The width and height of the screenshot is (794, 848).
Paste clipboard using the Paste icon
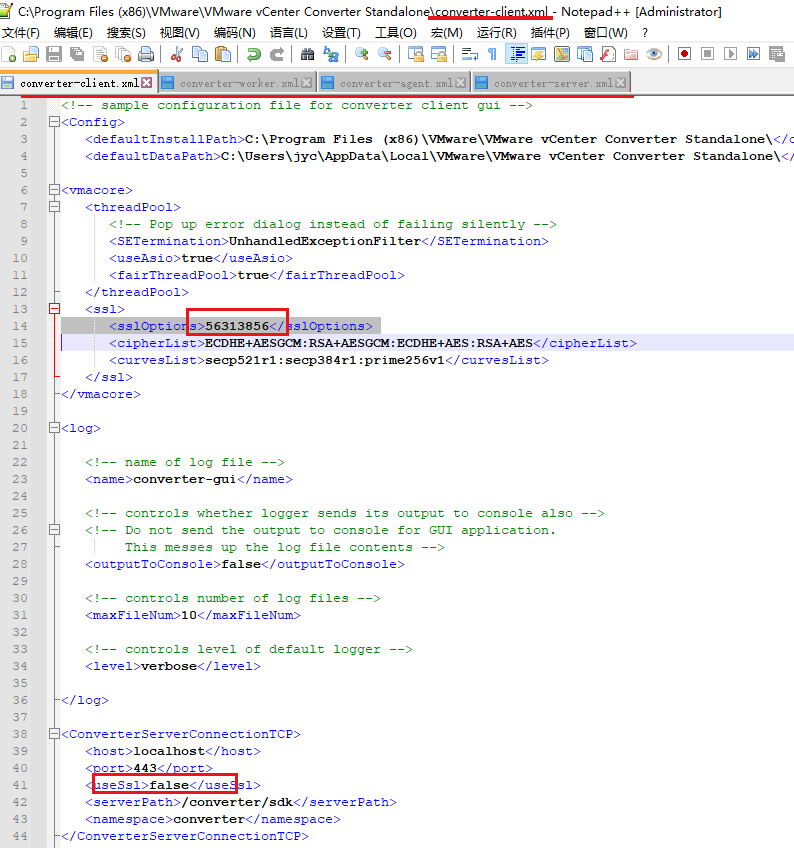[223, 54]
